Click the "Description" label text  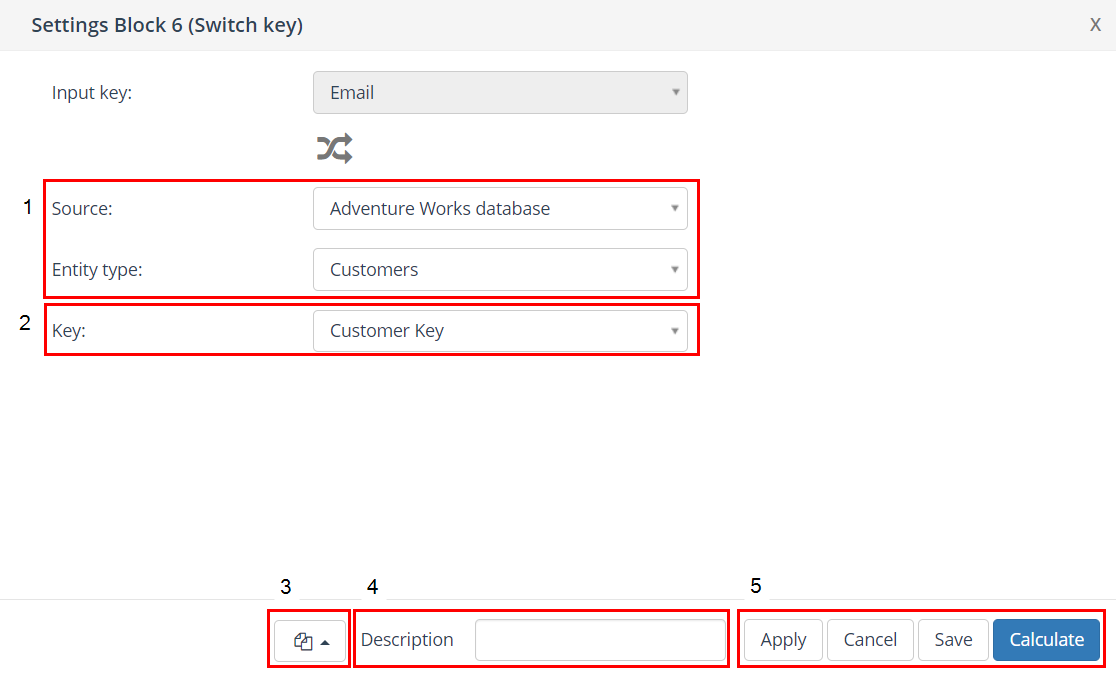pos(407,640)
